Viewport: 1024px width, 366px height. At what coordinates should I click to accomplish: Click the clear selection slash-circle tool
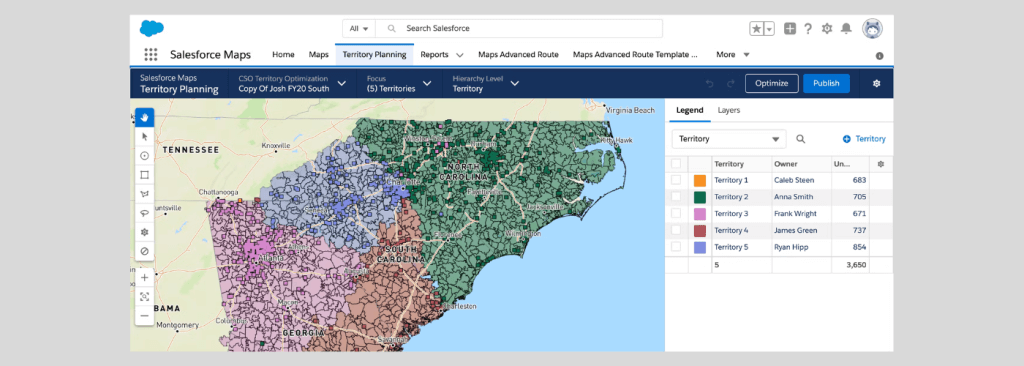(144, 251)
